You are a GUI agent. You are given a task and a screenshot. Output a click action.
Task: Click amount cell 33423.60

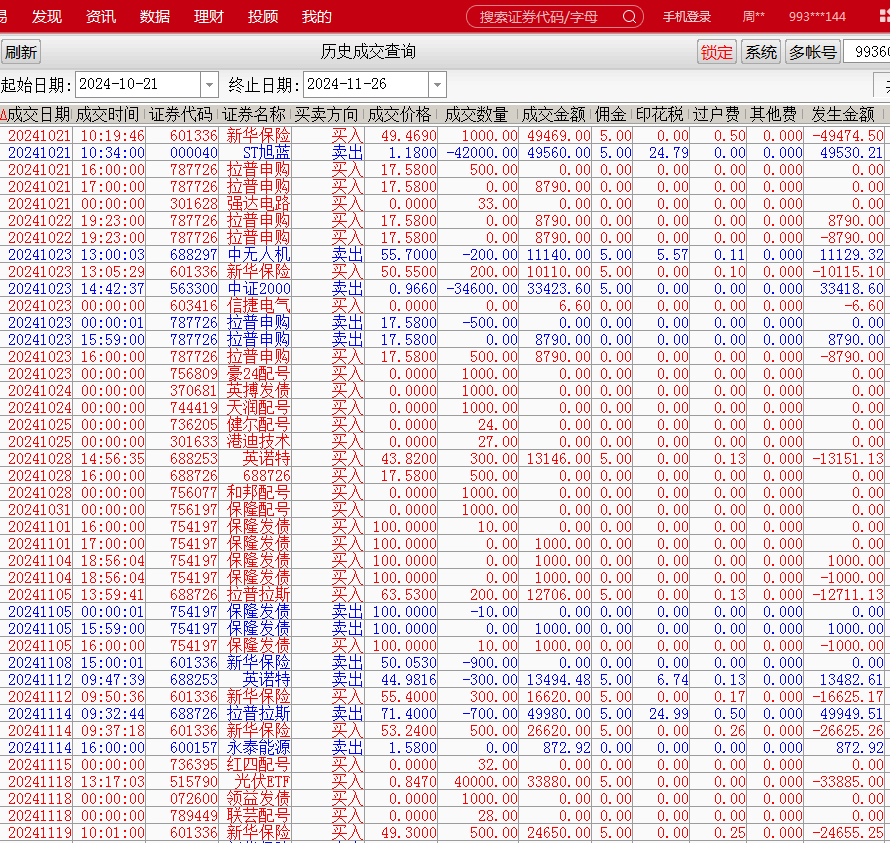tap(559, 289)
